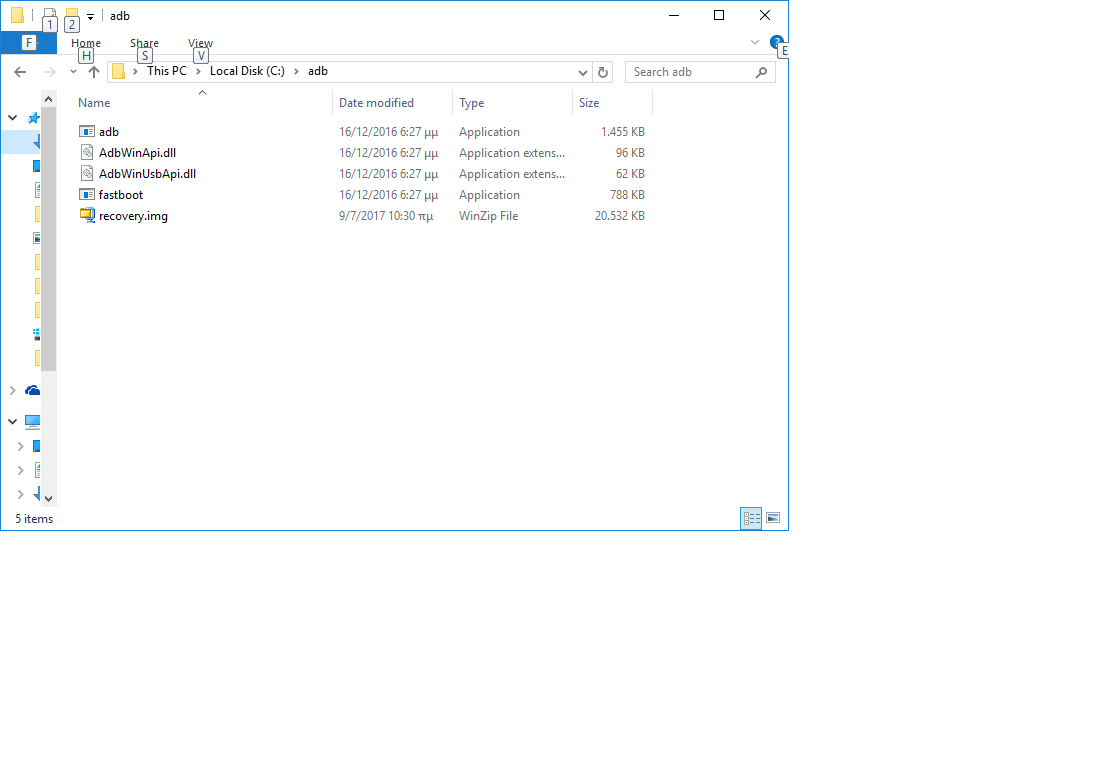Open the Home ribbon tab
The height and width of the screenshot is (772, 1108).
86,43
